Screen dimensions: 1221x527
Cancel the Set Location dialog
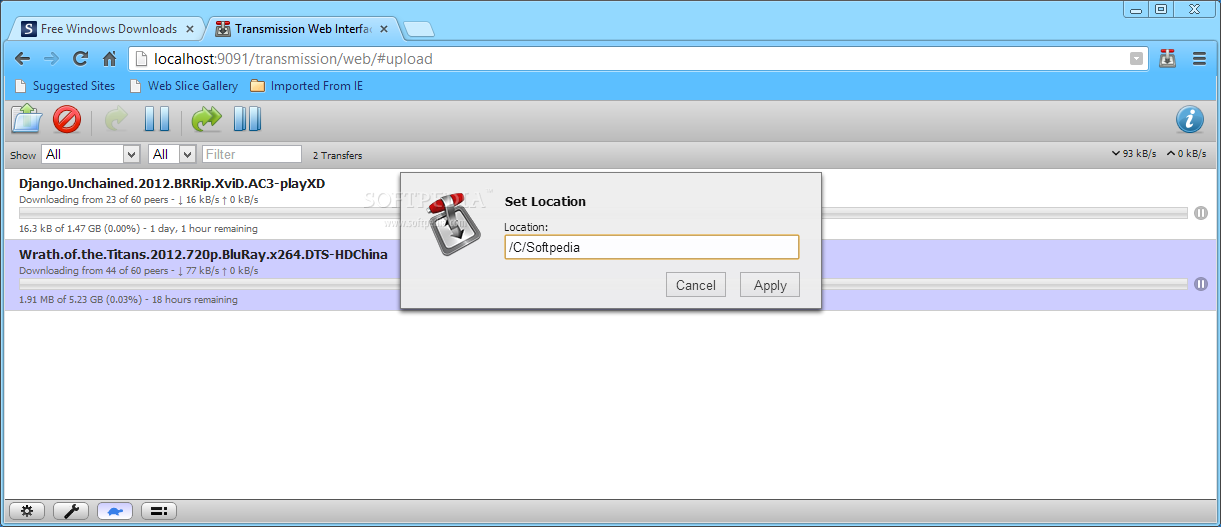point(695,285)
